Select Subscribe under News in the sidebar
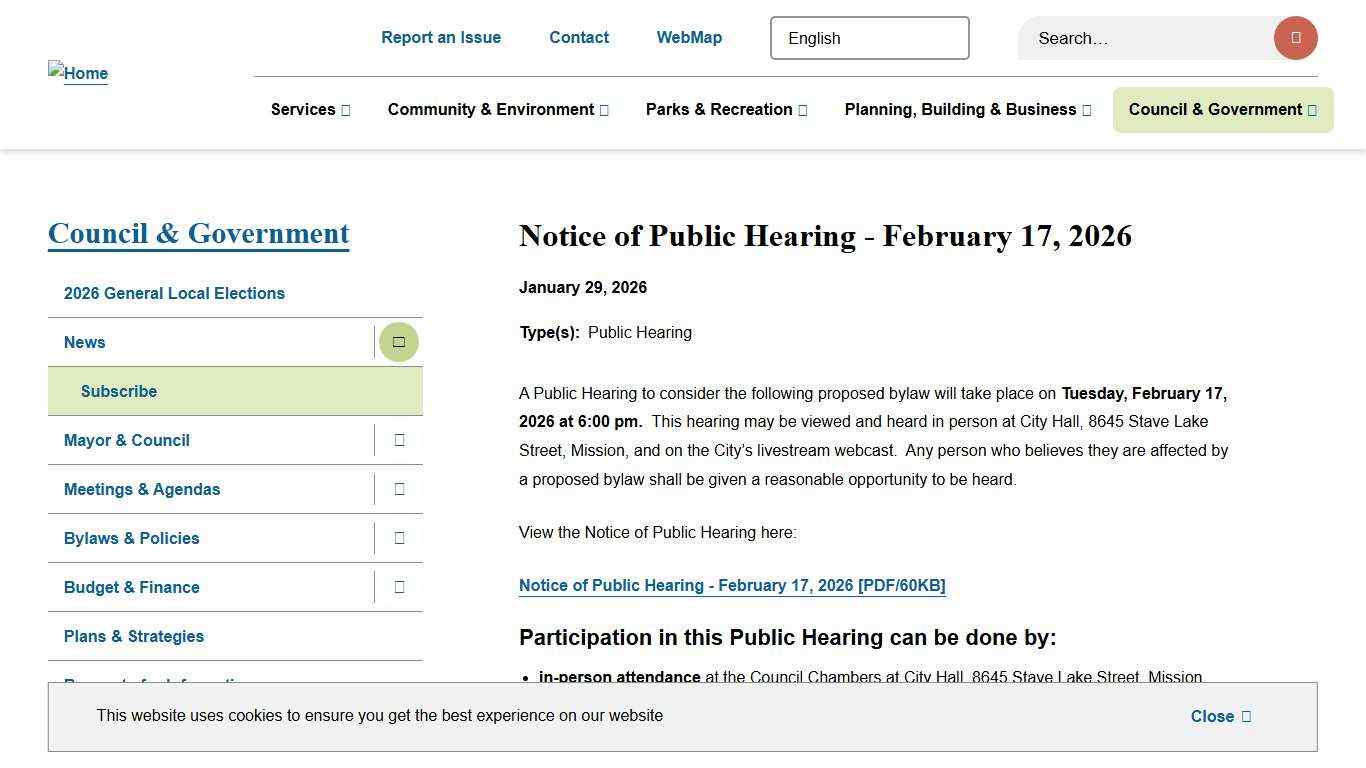1366x768 pixels. point(119,391)
